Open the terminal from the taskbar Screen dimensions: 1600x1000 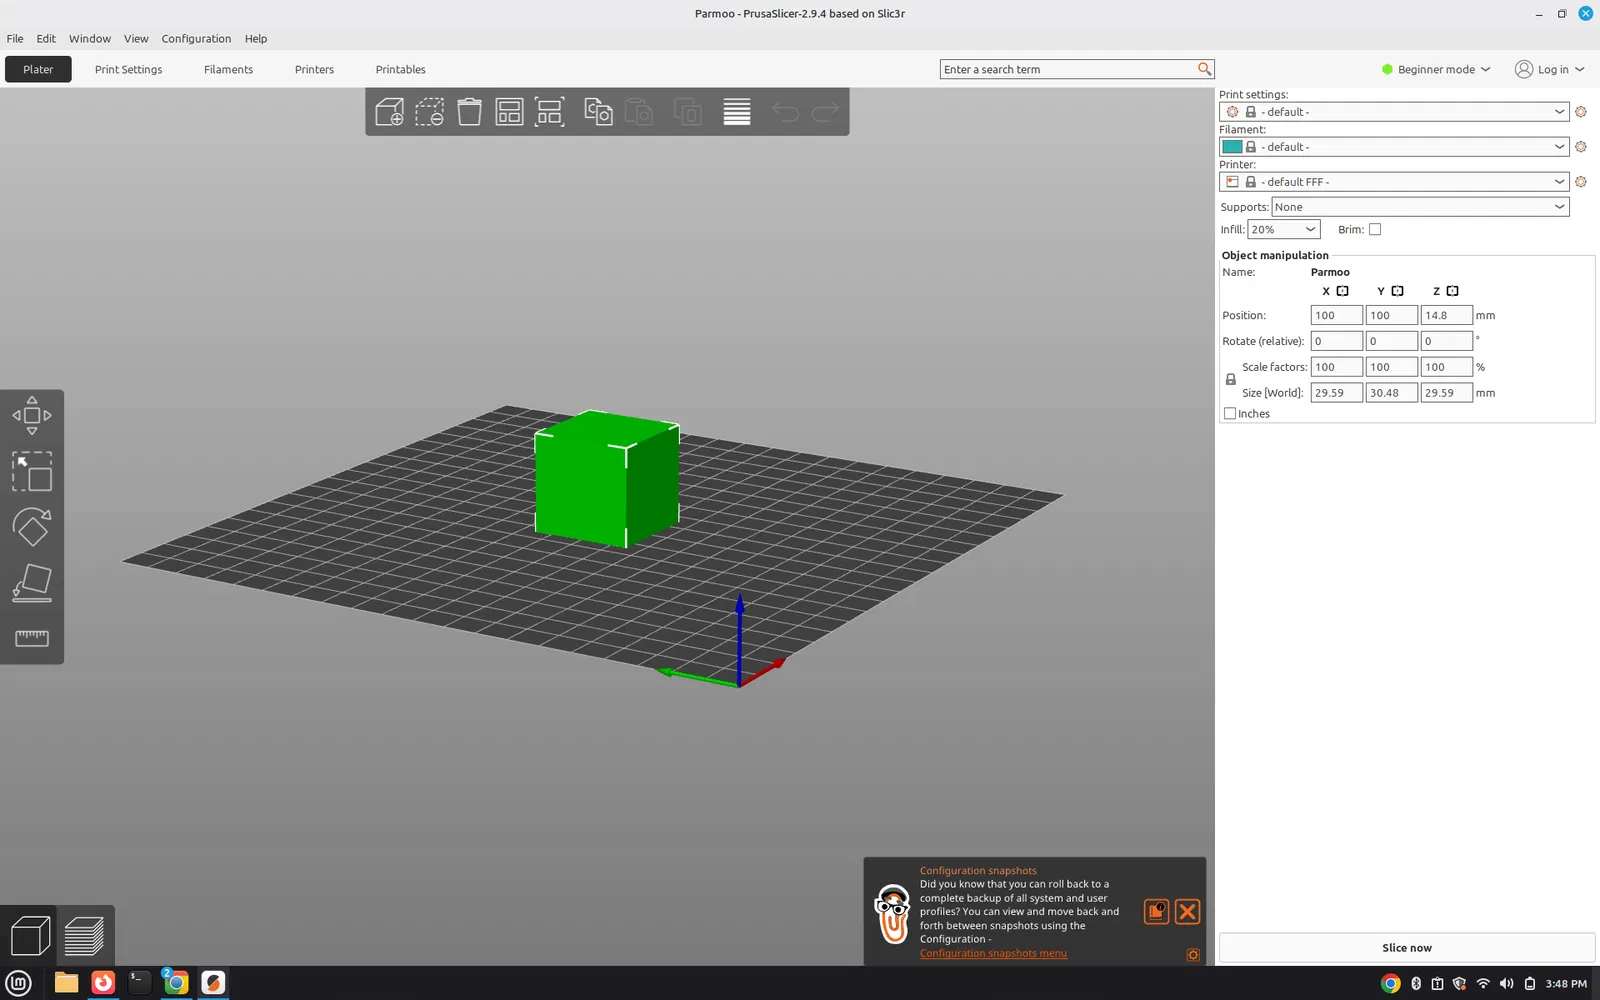click(139, 983)
